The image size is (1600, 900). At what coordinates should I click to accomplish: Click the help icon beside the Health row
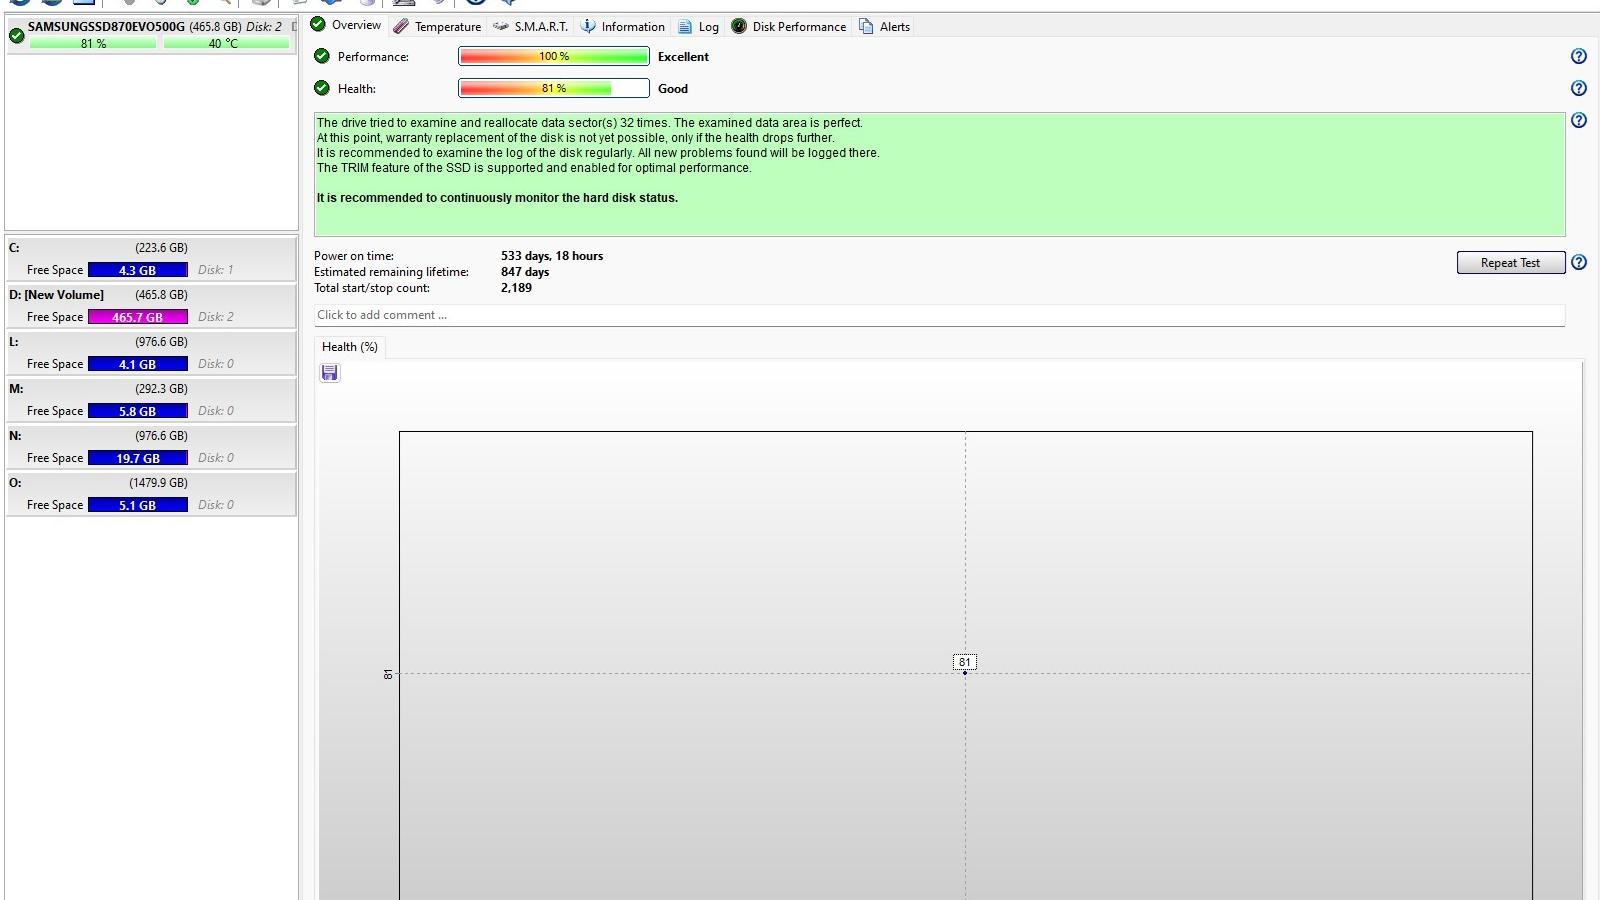[1579, 89]
